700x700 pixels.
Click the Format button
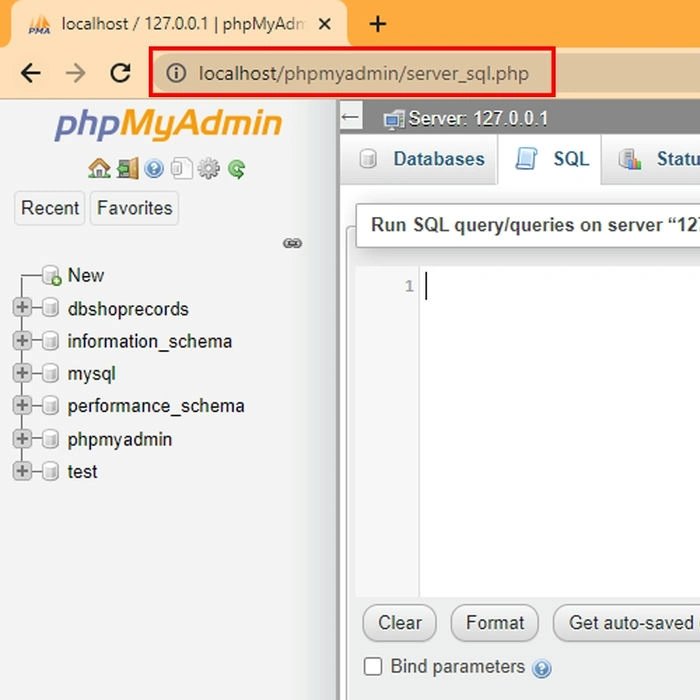[x=495, y=623]
